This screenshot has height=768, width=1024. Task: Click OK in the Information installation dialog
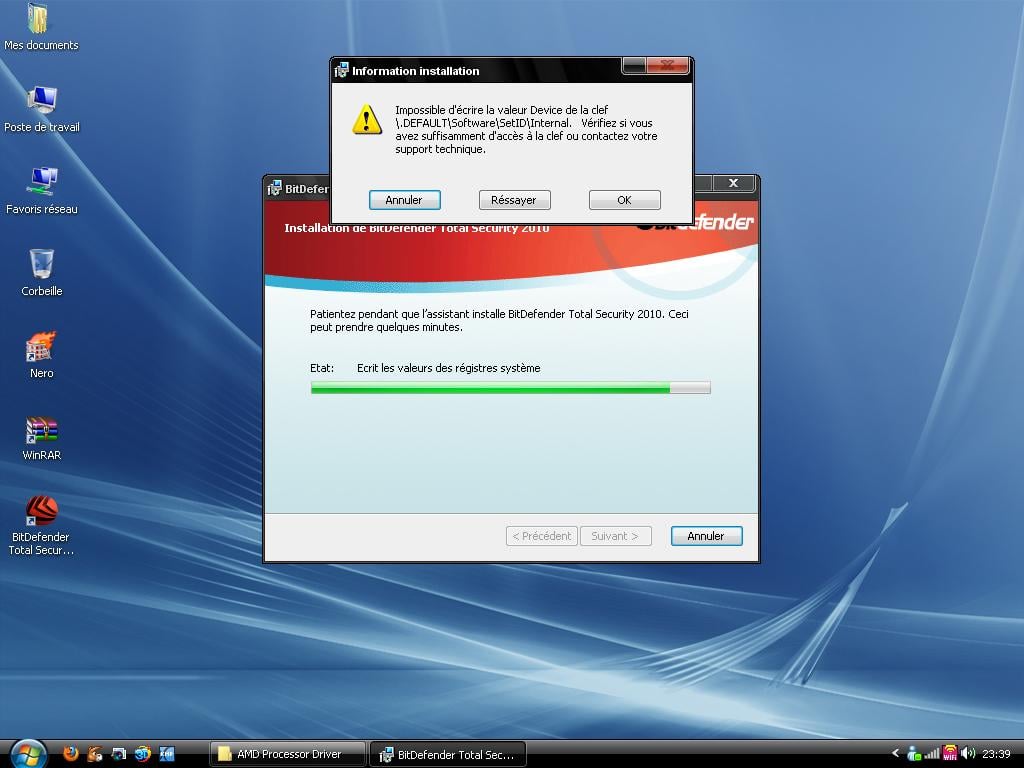(624, 200)
